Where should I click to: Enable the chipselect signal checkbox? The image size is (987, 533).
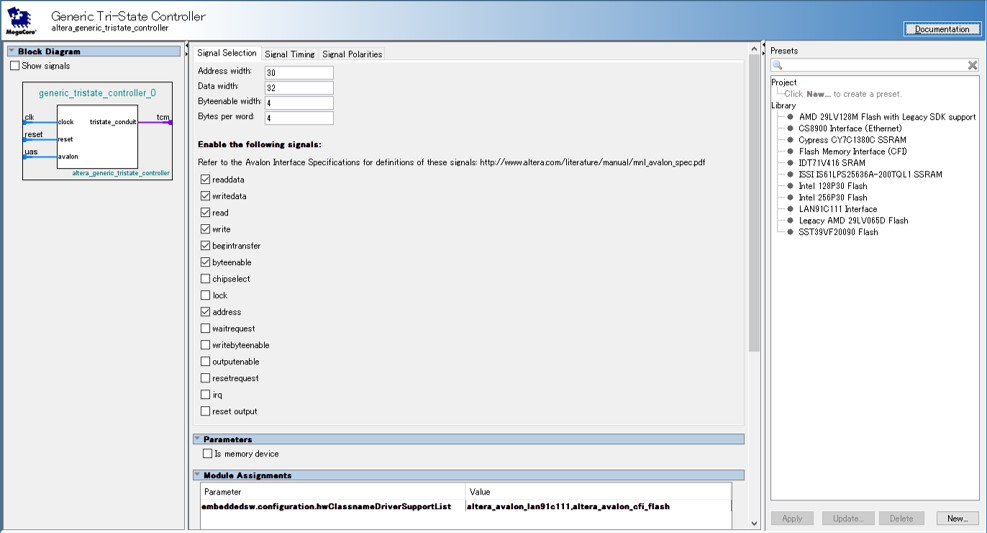205,279
